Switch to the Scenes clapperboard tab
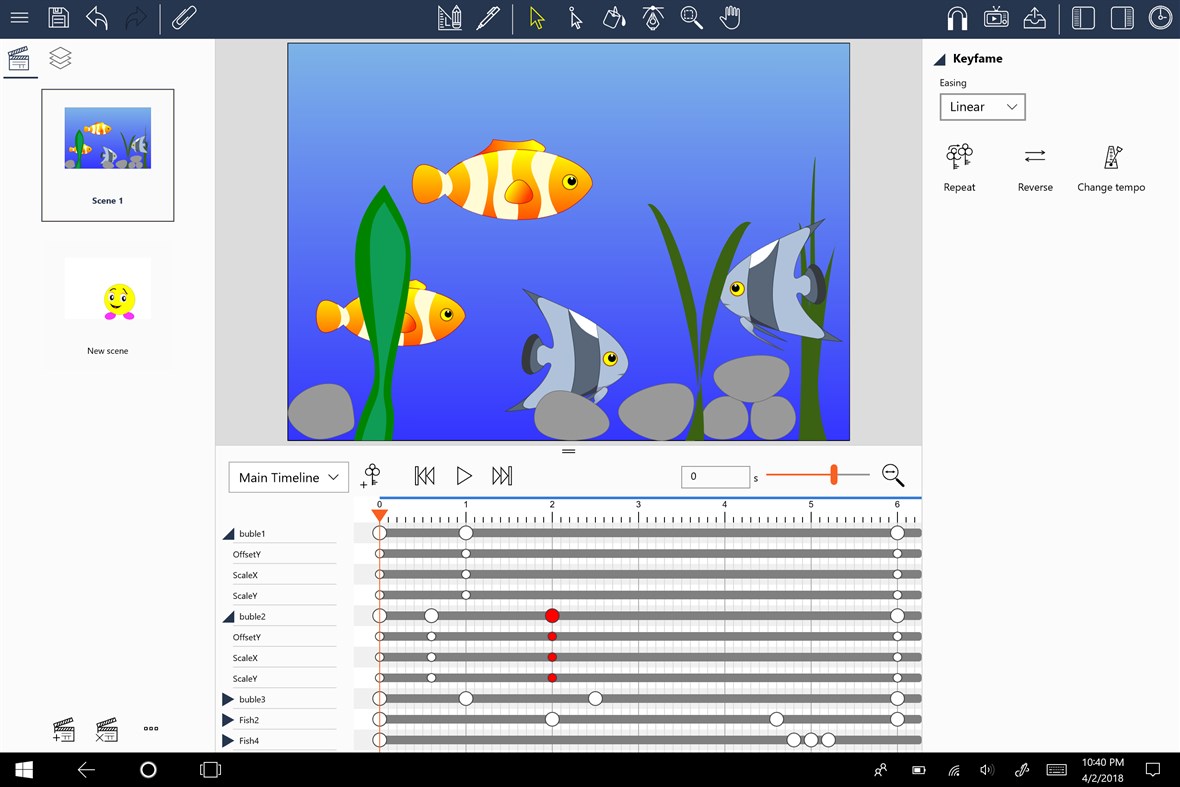Image resolution: width=1180 pixels, height=787 pixels. click(x=20, y=58)
